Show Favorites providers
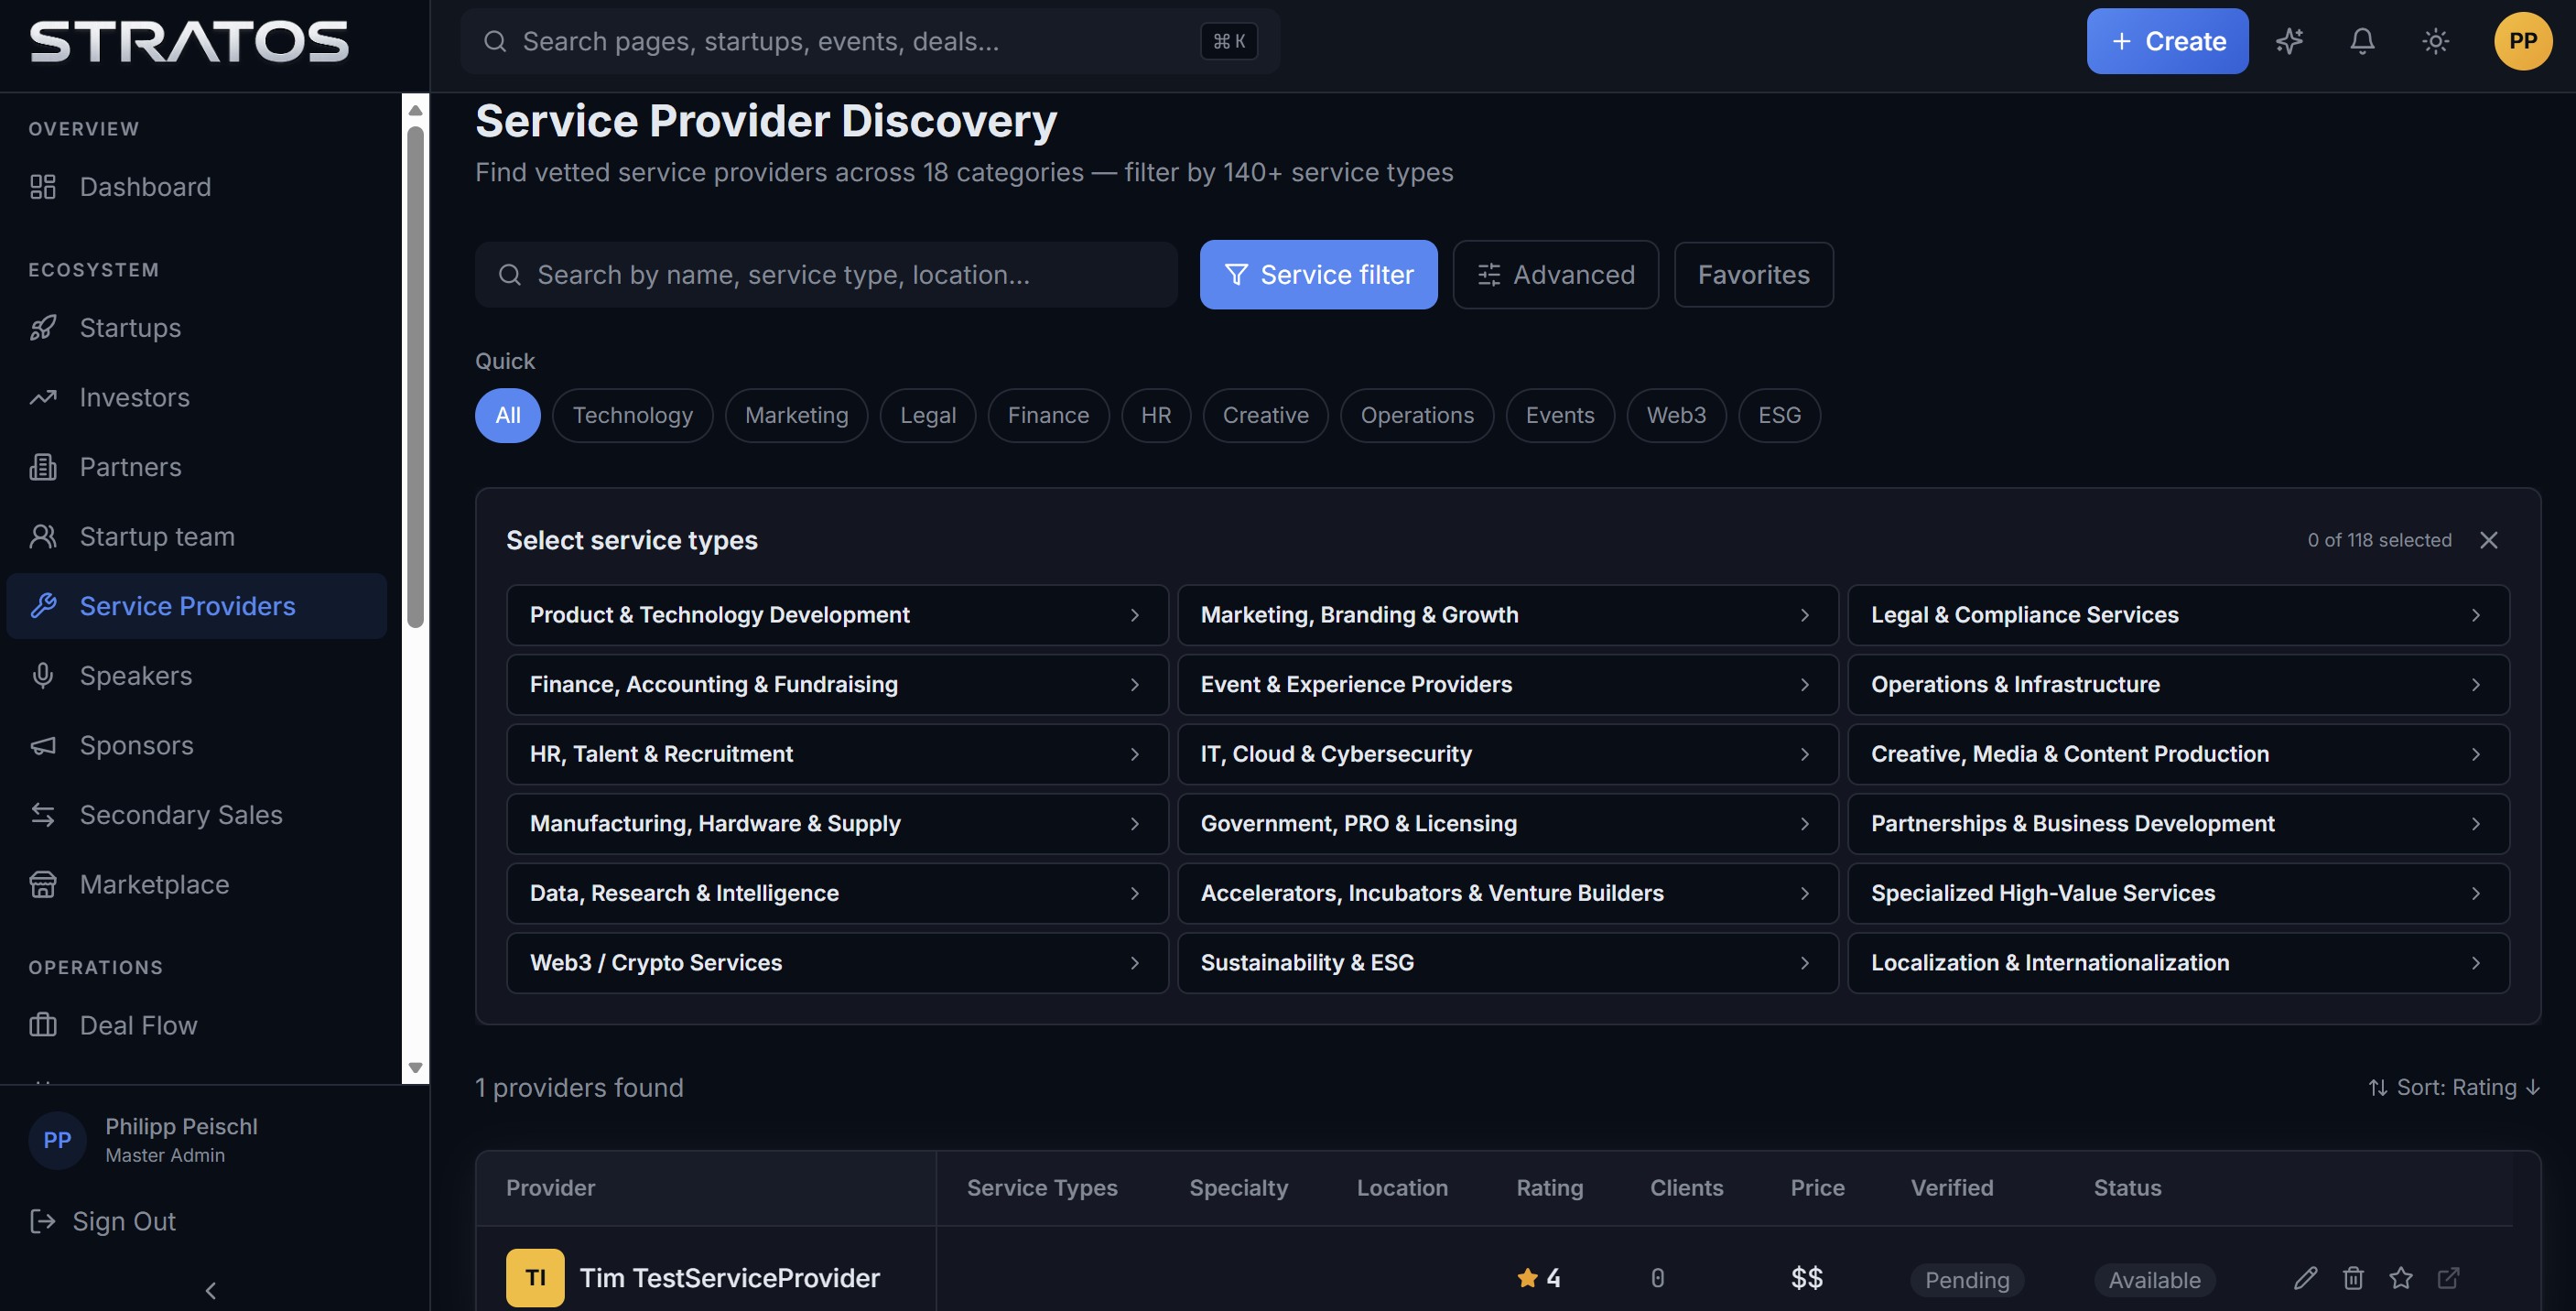The image size is (2576, 1311). [1753, 274]
